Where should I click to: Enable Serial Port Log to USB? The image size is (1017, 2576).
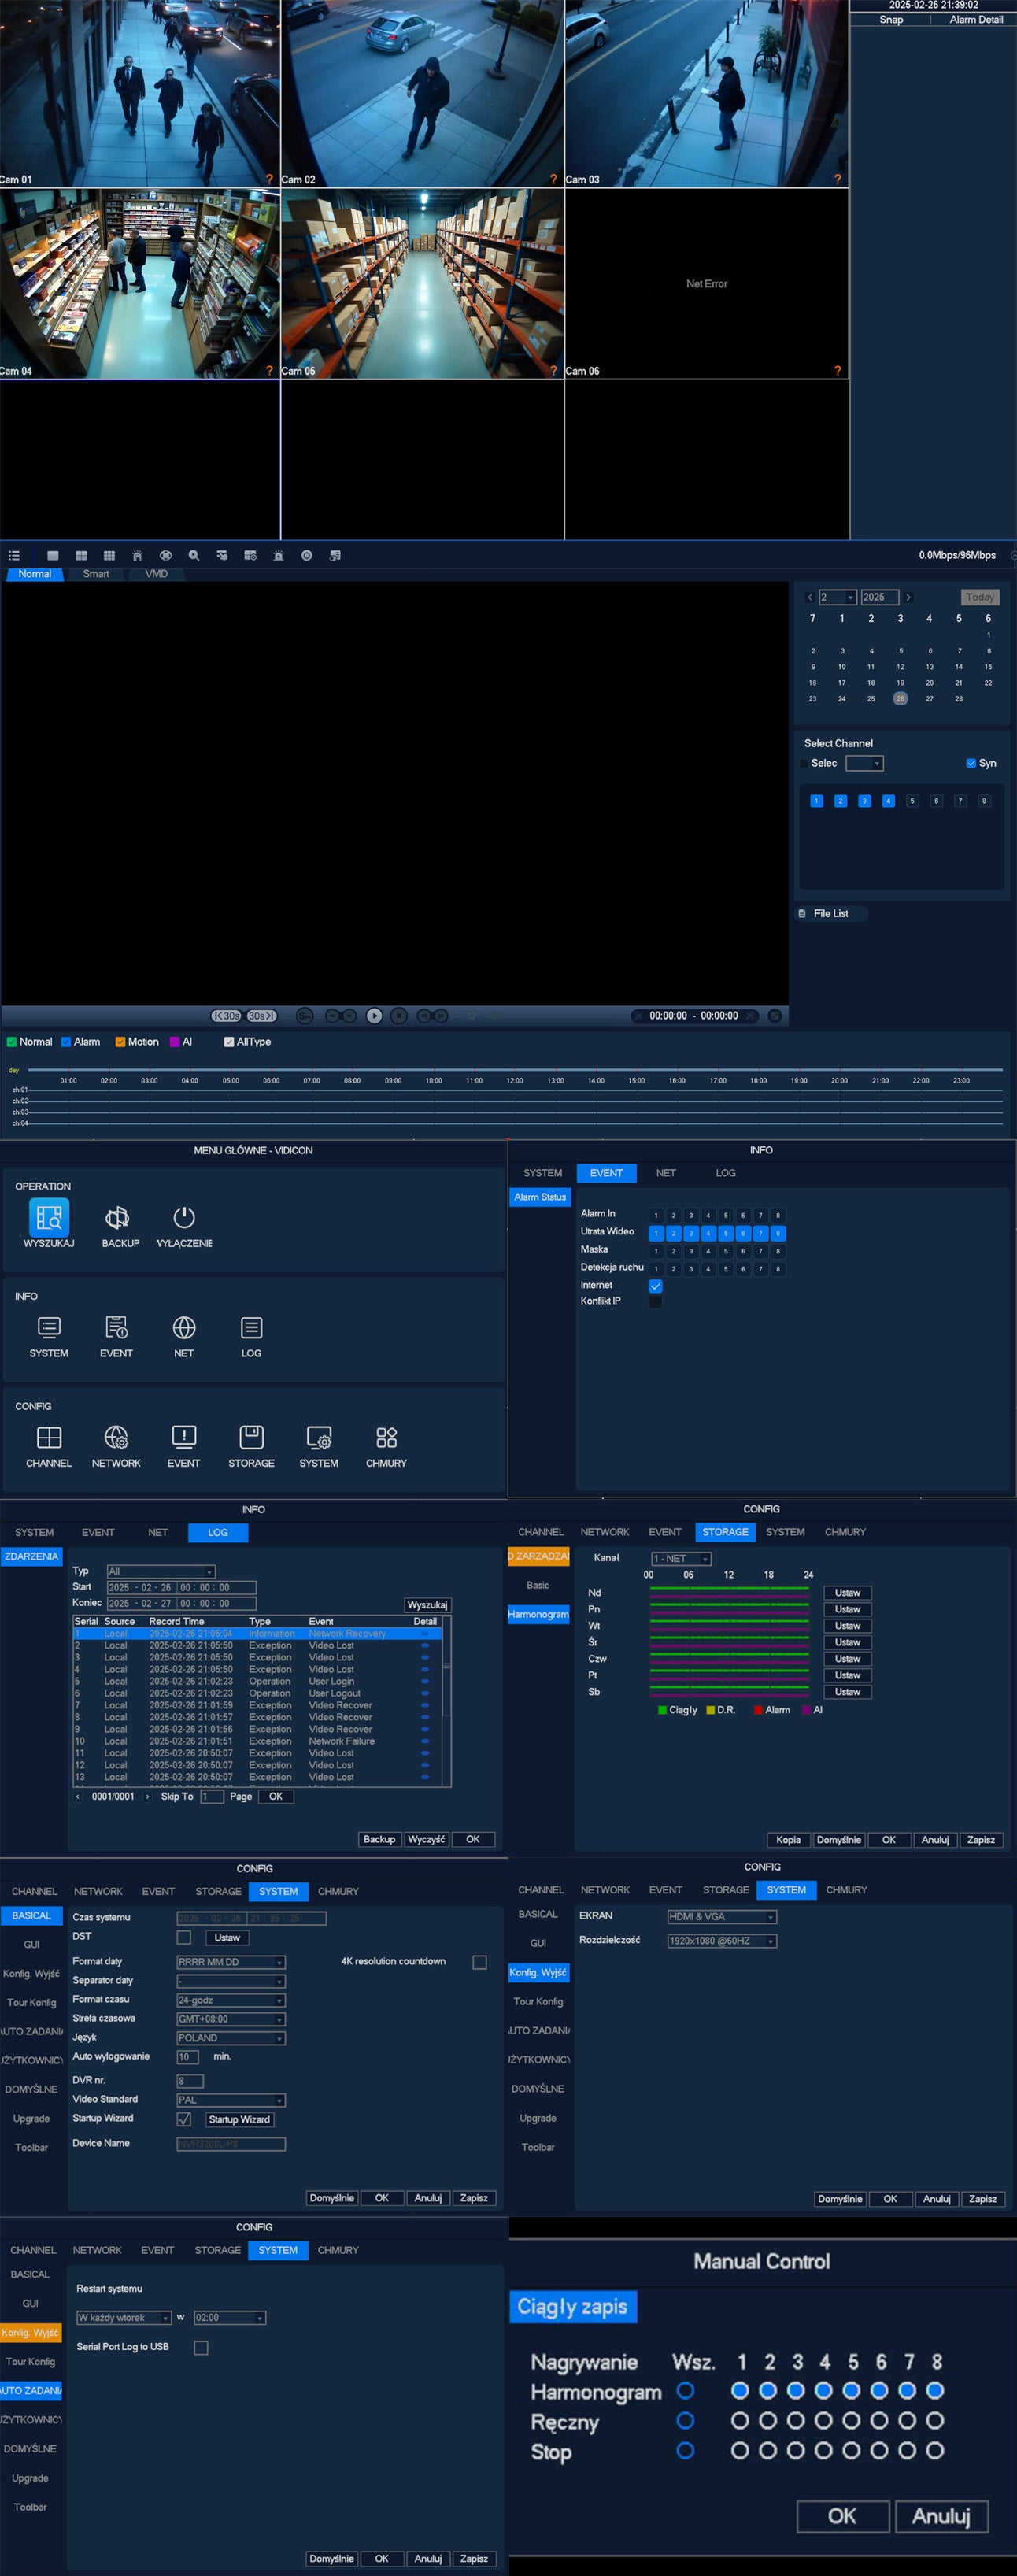201,2348
